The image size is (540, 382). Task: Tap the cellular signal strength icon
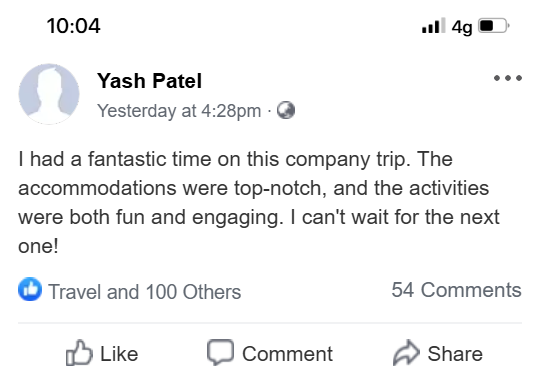434,25
